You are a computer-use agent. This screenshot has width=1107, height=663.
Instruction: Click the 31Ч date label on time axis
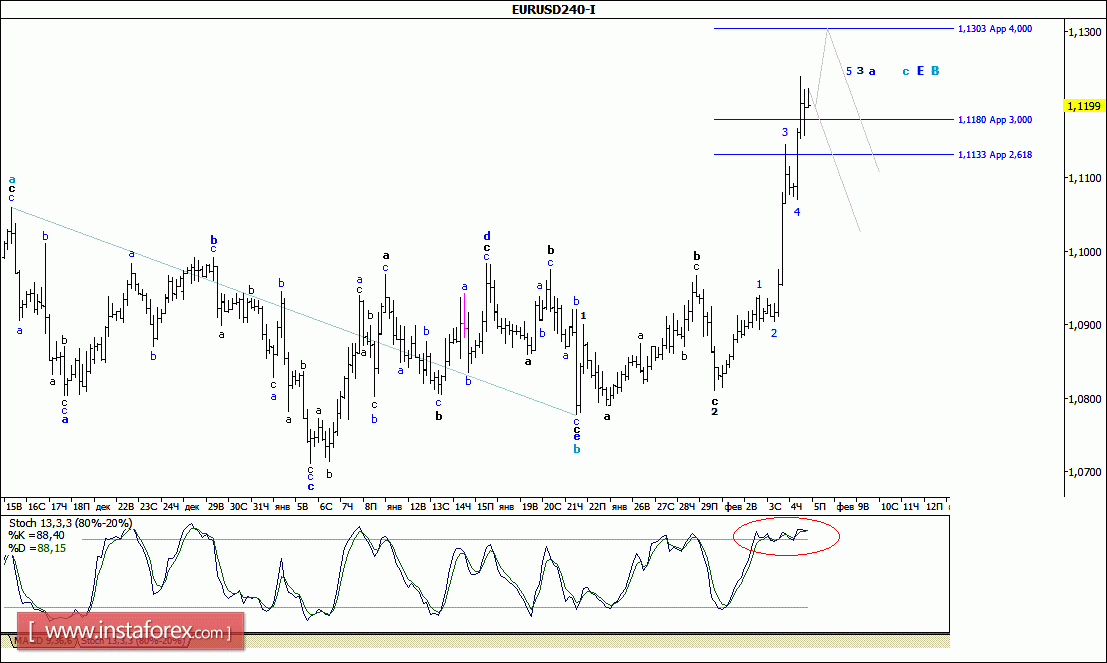pyautogui.click(x=261, y=506)
